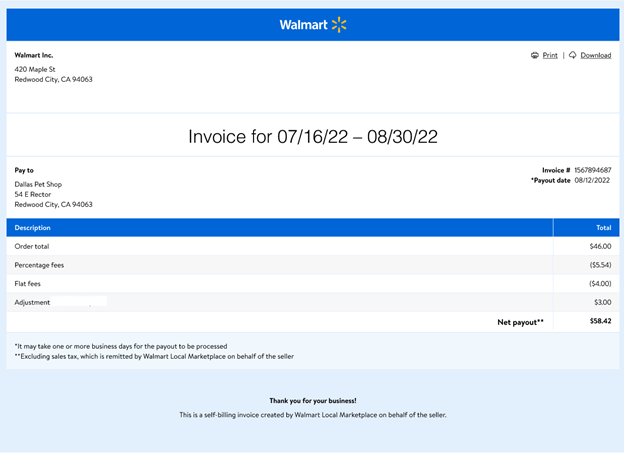
Task: Click the '420 Maple St' address line
Action: (35, 69)
